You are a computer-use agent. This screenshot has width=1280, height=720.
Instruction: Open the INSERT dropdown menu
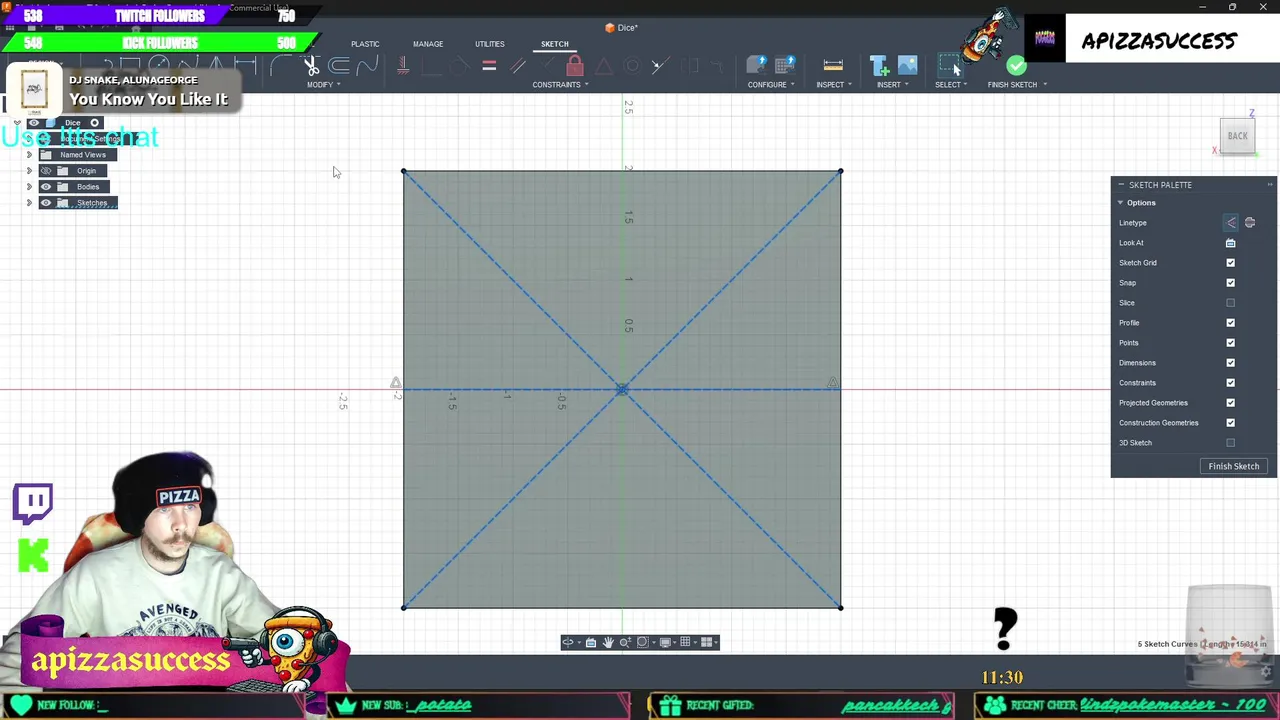pyautogui.click(x=893, y=85)
